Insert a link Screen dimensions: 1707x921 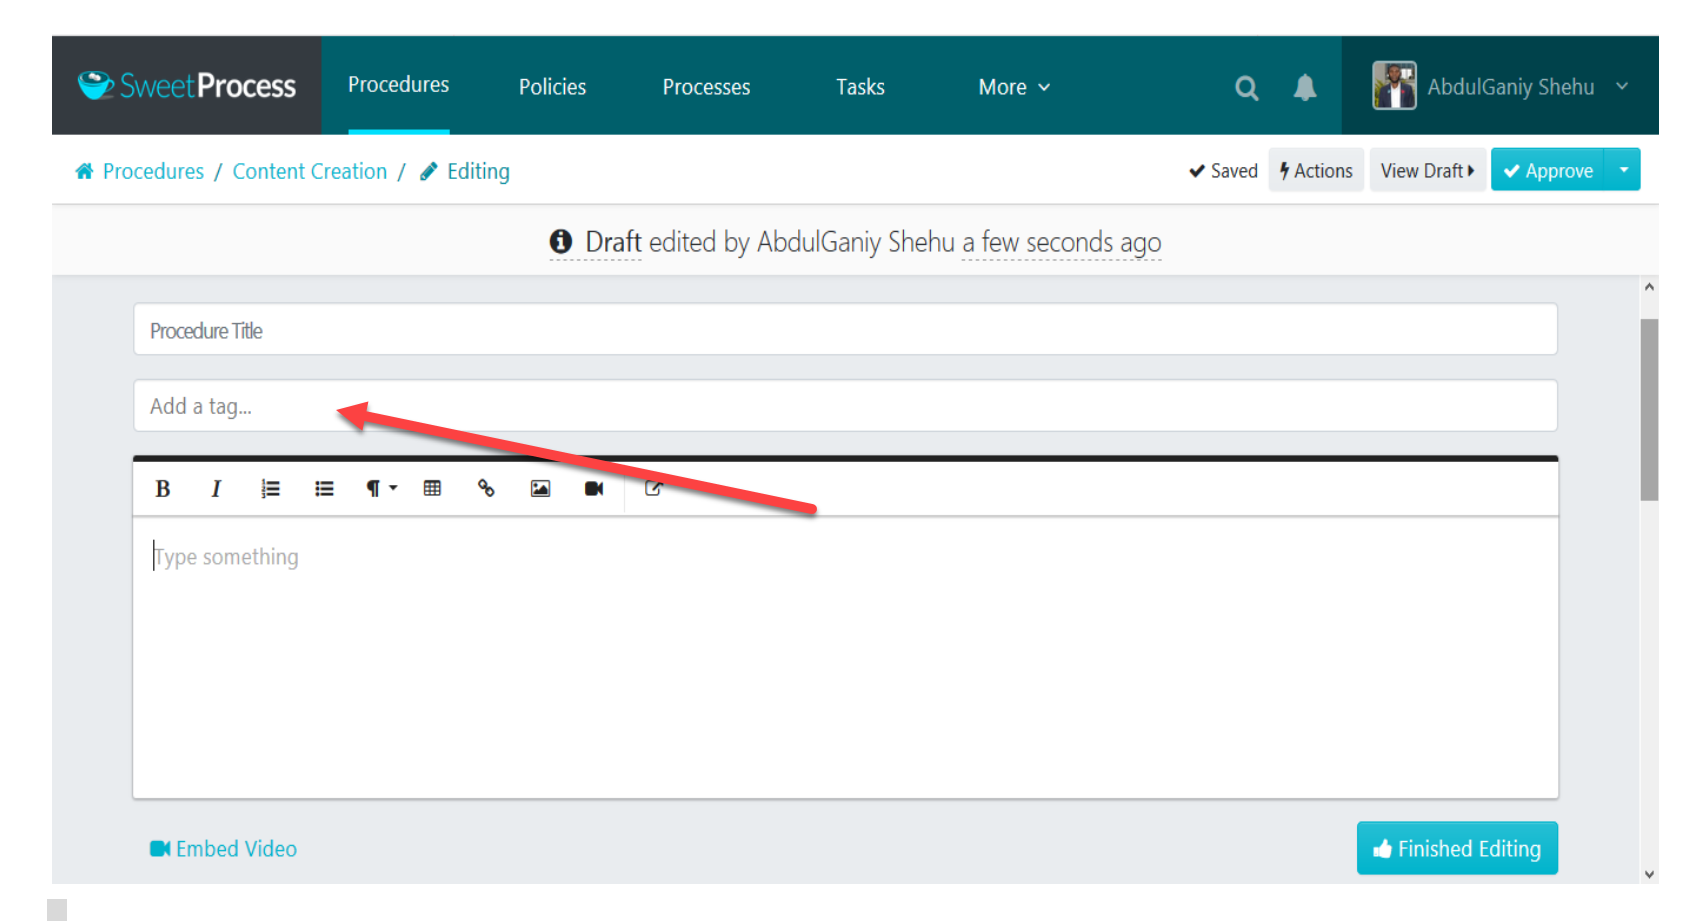click(x=486, y=488)
